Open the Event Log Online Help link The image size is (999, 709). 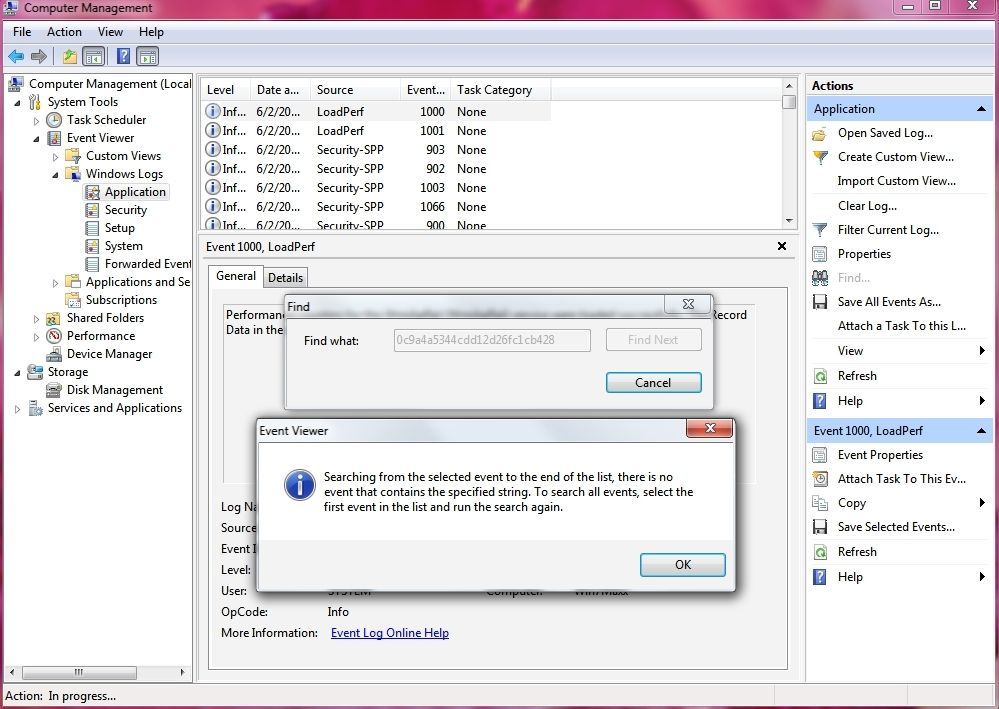[x=390, y=633]
